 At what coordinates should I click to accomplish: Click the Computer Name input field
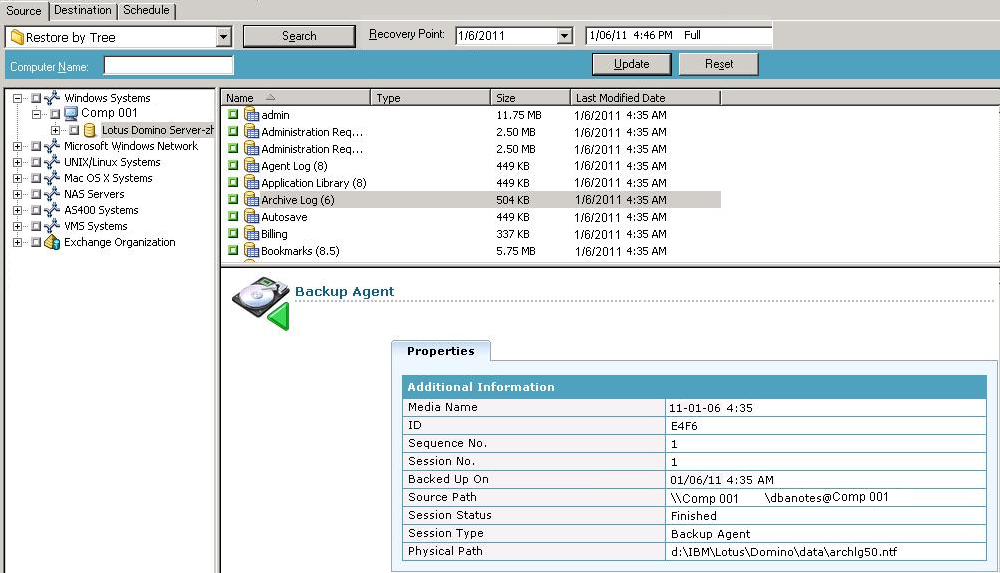(x=168, y=66)
